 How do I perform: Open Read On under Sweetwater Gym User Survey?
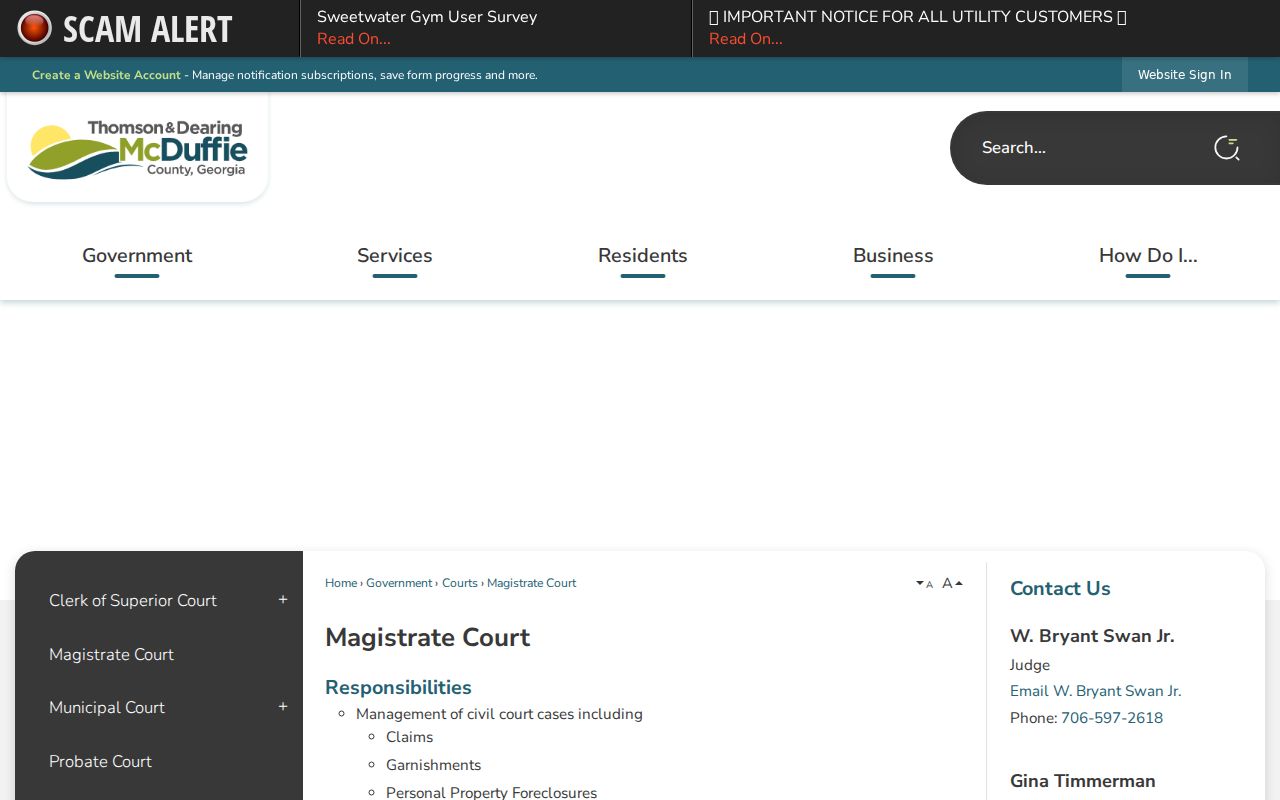(x=354, y=39)
